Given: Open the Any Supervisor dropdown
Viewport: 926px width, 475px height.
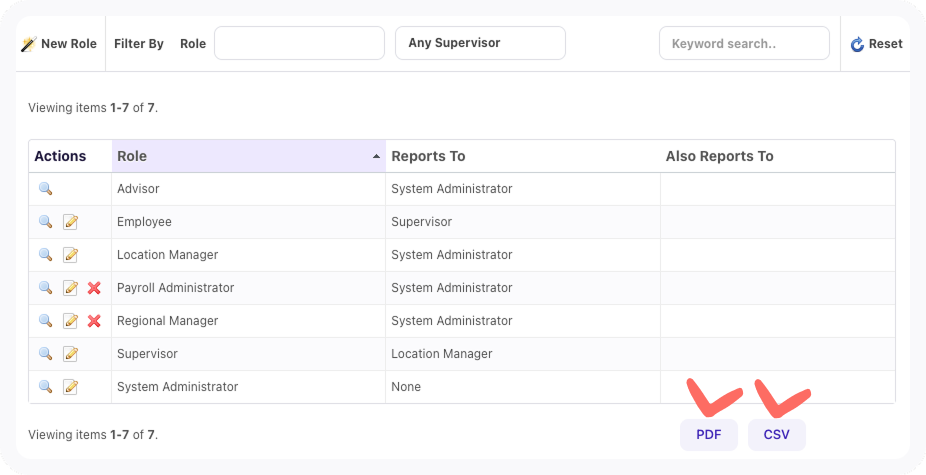Looking at the screenshot, I should click(x=480, y=43).
